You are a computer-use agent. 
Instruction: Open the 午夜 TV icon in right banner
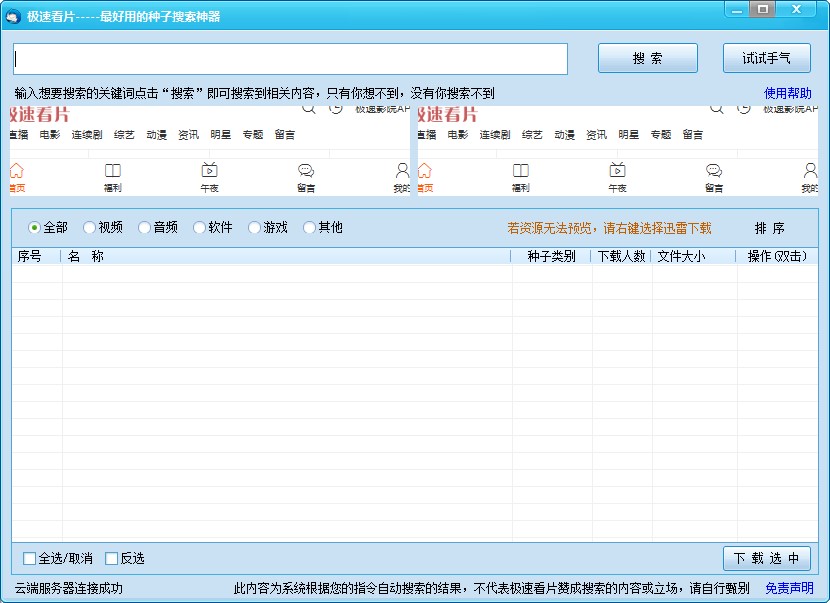(x=617, y=171)
